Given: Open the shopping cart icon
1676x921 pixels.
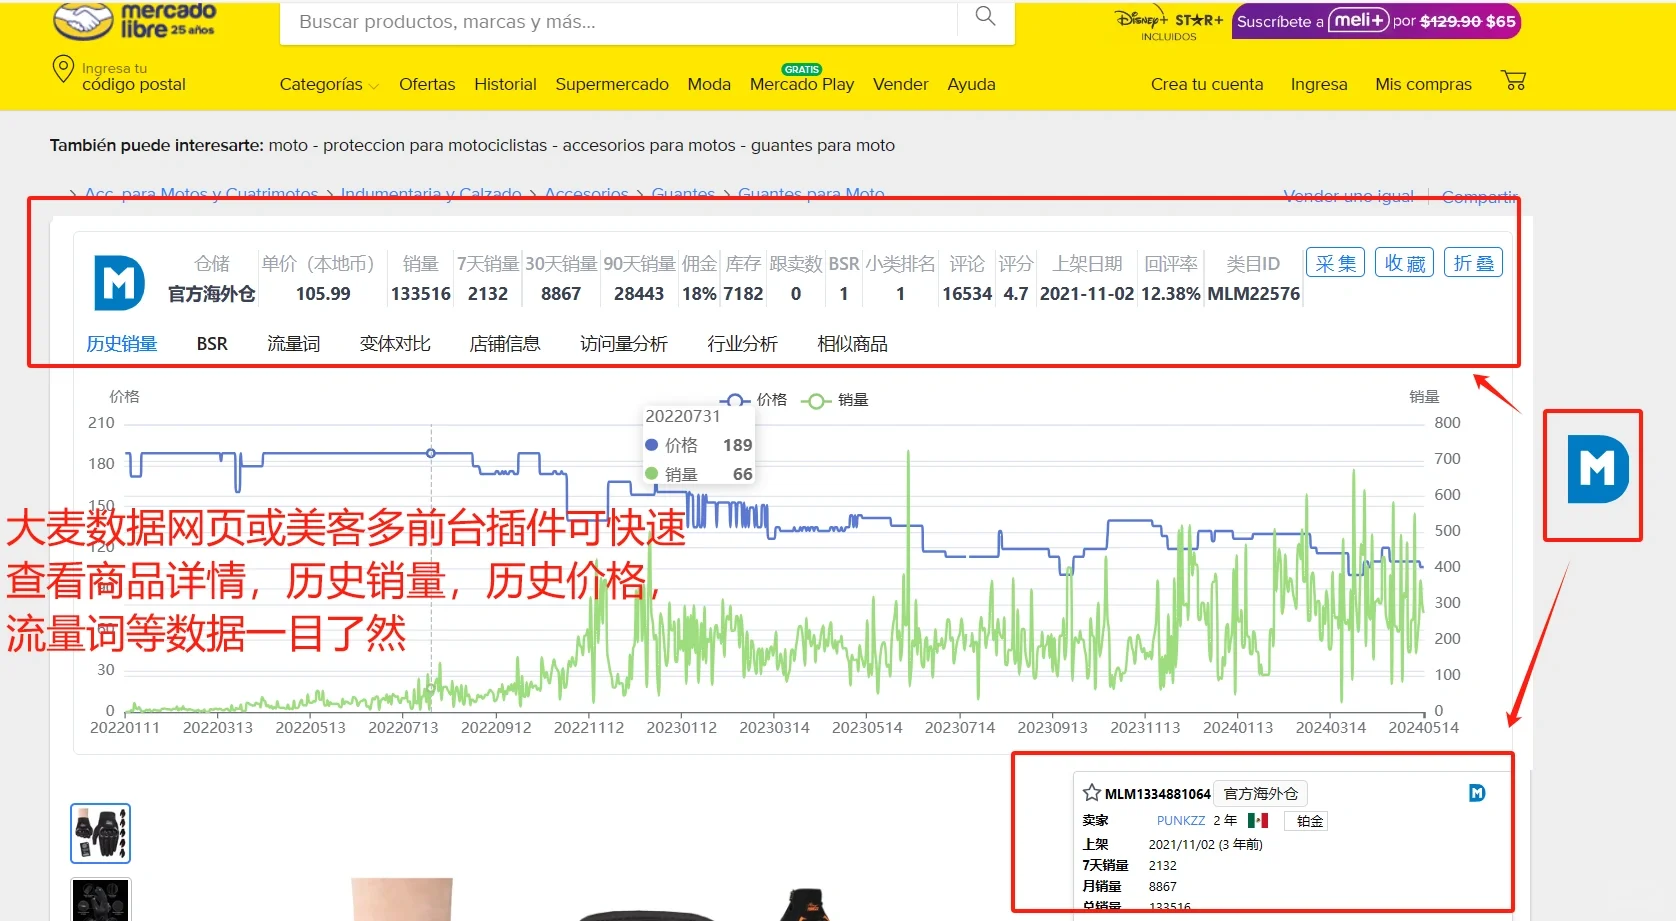Looking at the screenshot, I should (1514, 81).
